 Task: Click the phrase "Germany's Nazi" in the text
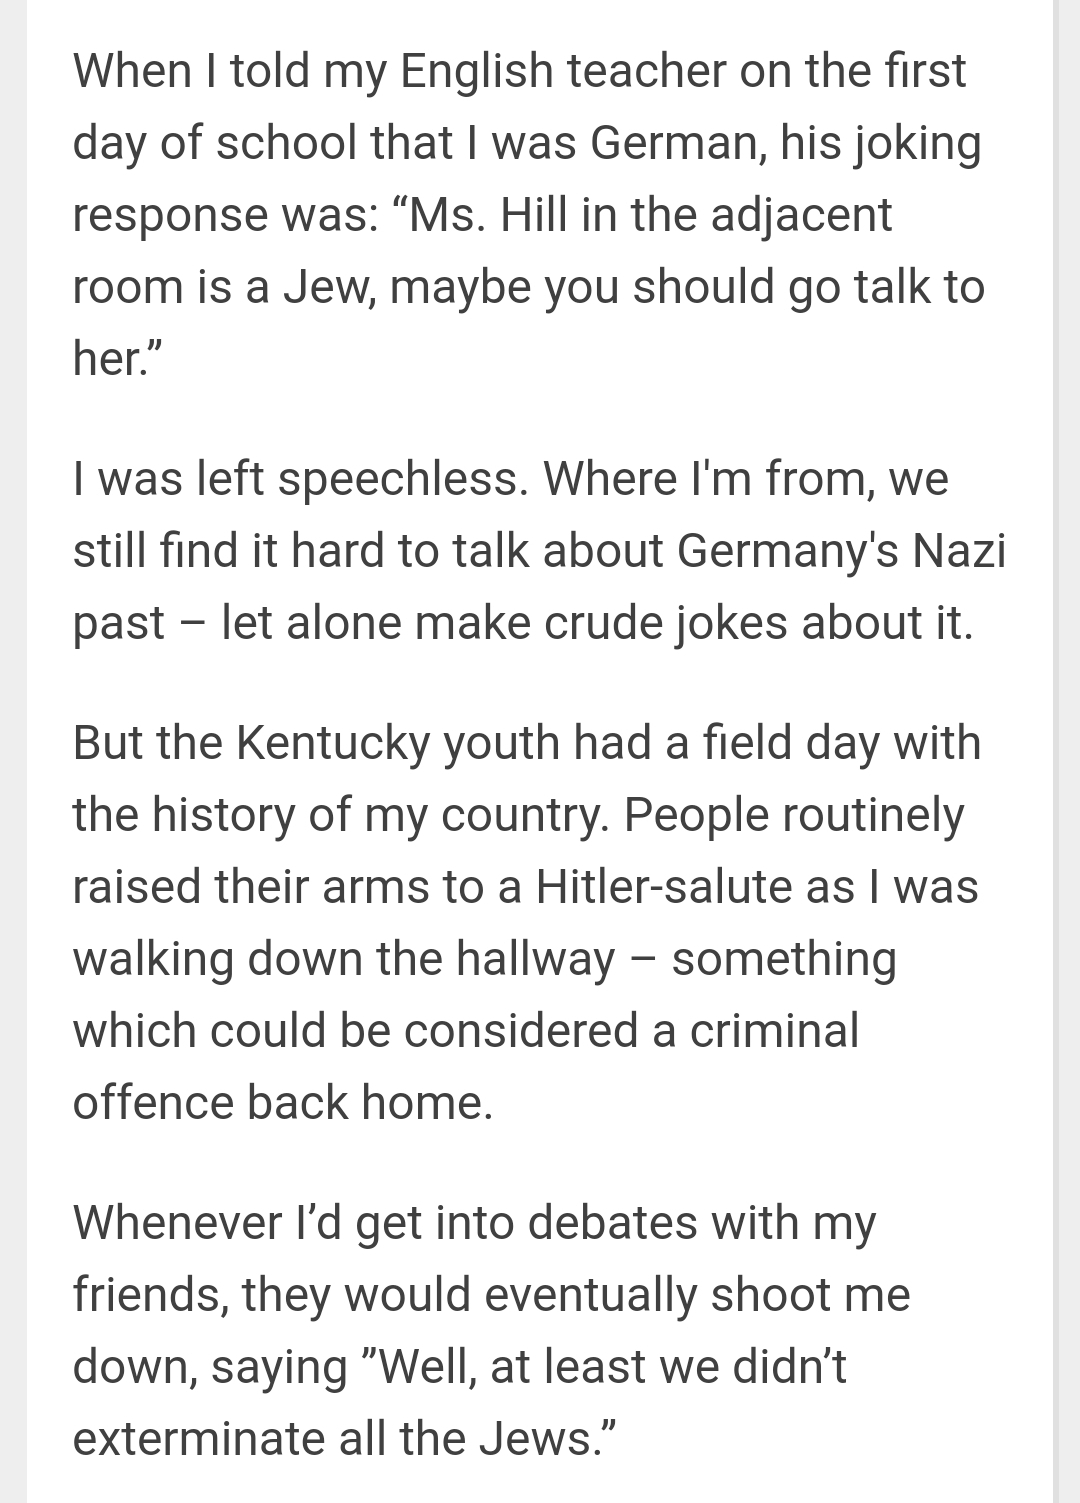(840, 551)
